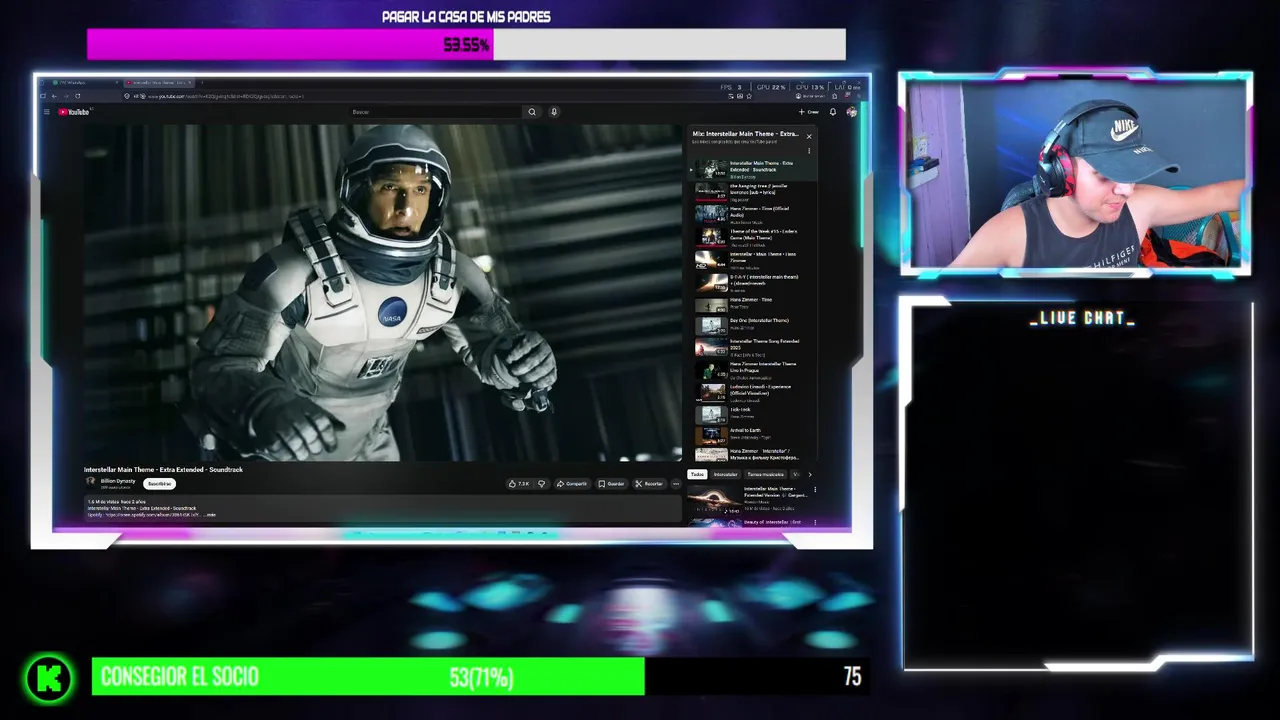Click the Recortar clip button

tap(649, 484)
